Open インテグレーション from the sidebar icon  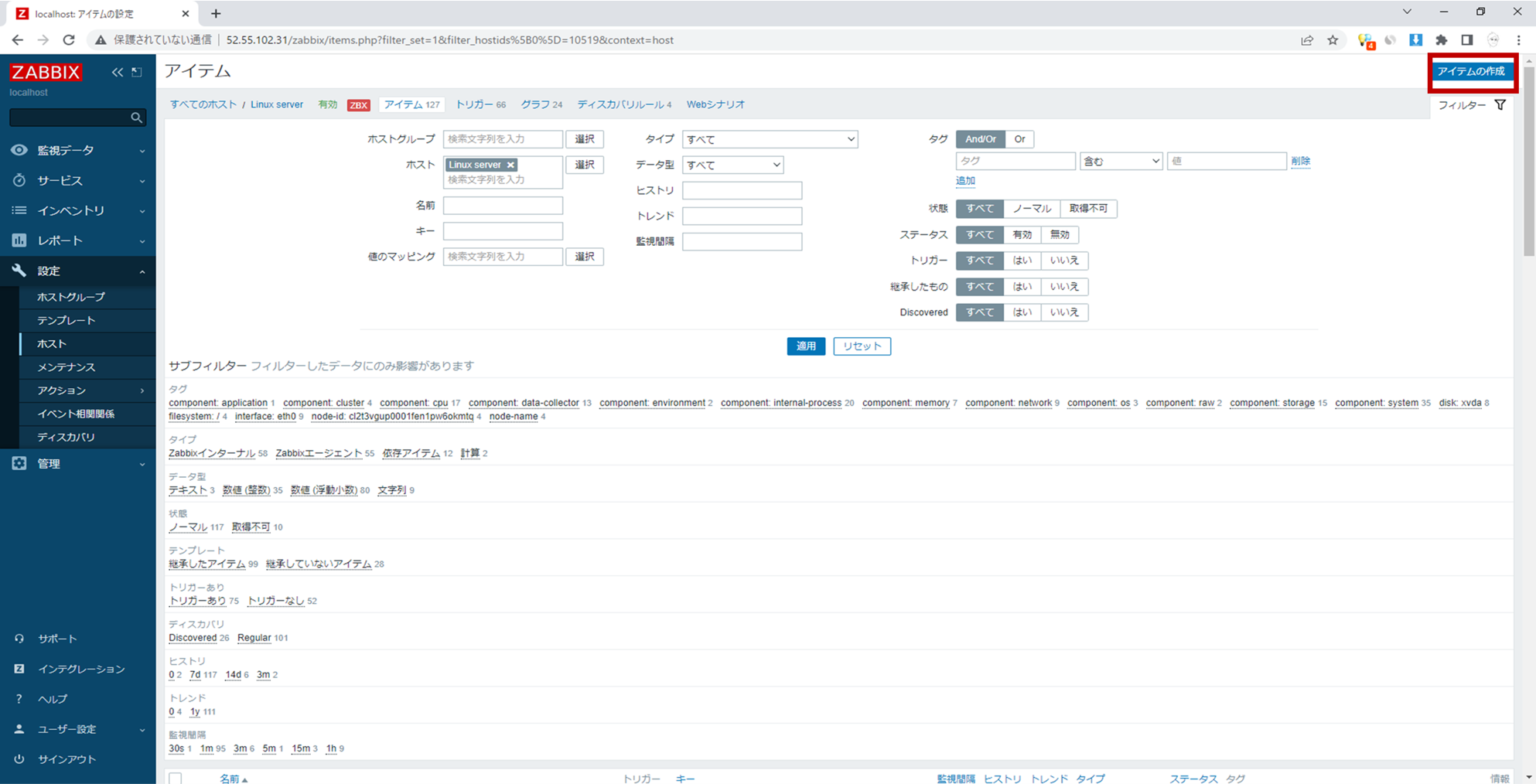pos(21,669)
